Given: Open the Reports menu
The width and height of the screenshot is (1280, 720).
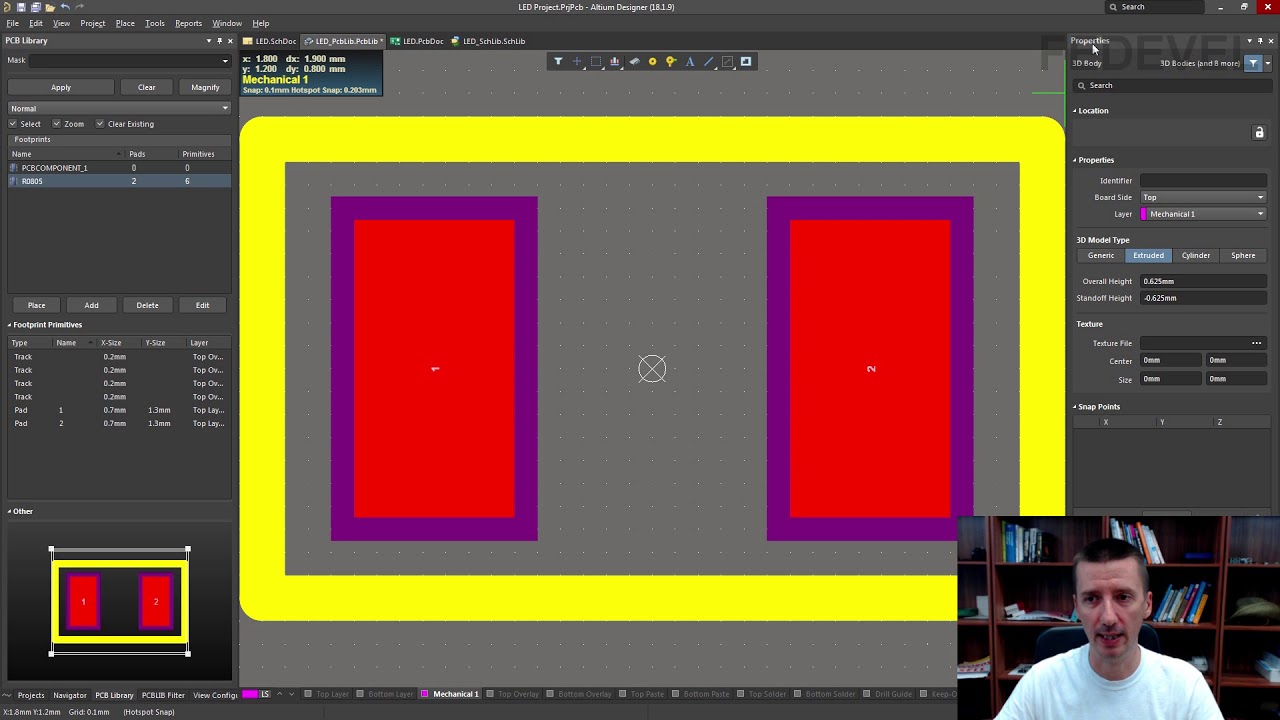Looking at the screenshot, I should pos(188,23).
